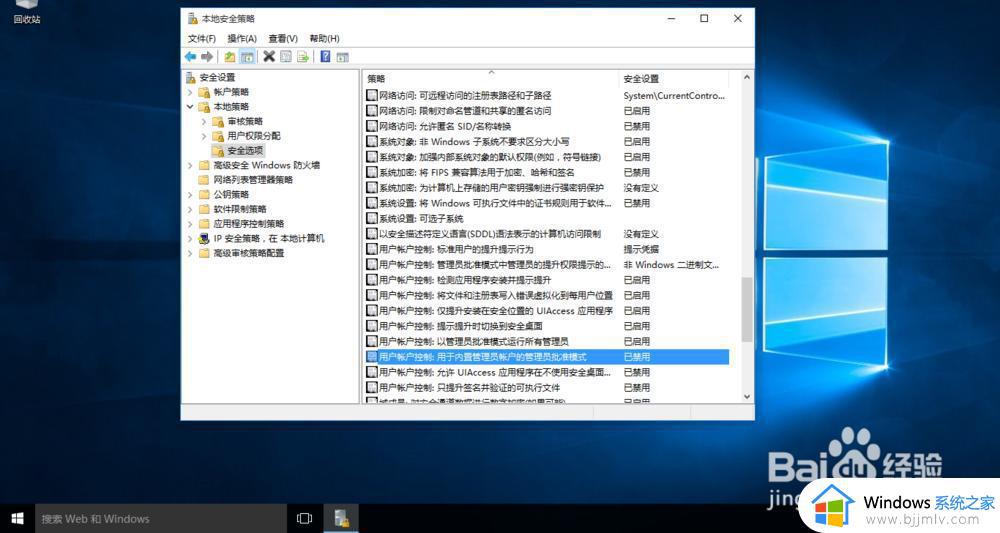Click the Task View taskbar icon
1000x533 pixels.
pyautogui.click(x=305, y=518)
